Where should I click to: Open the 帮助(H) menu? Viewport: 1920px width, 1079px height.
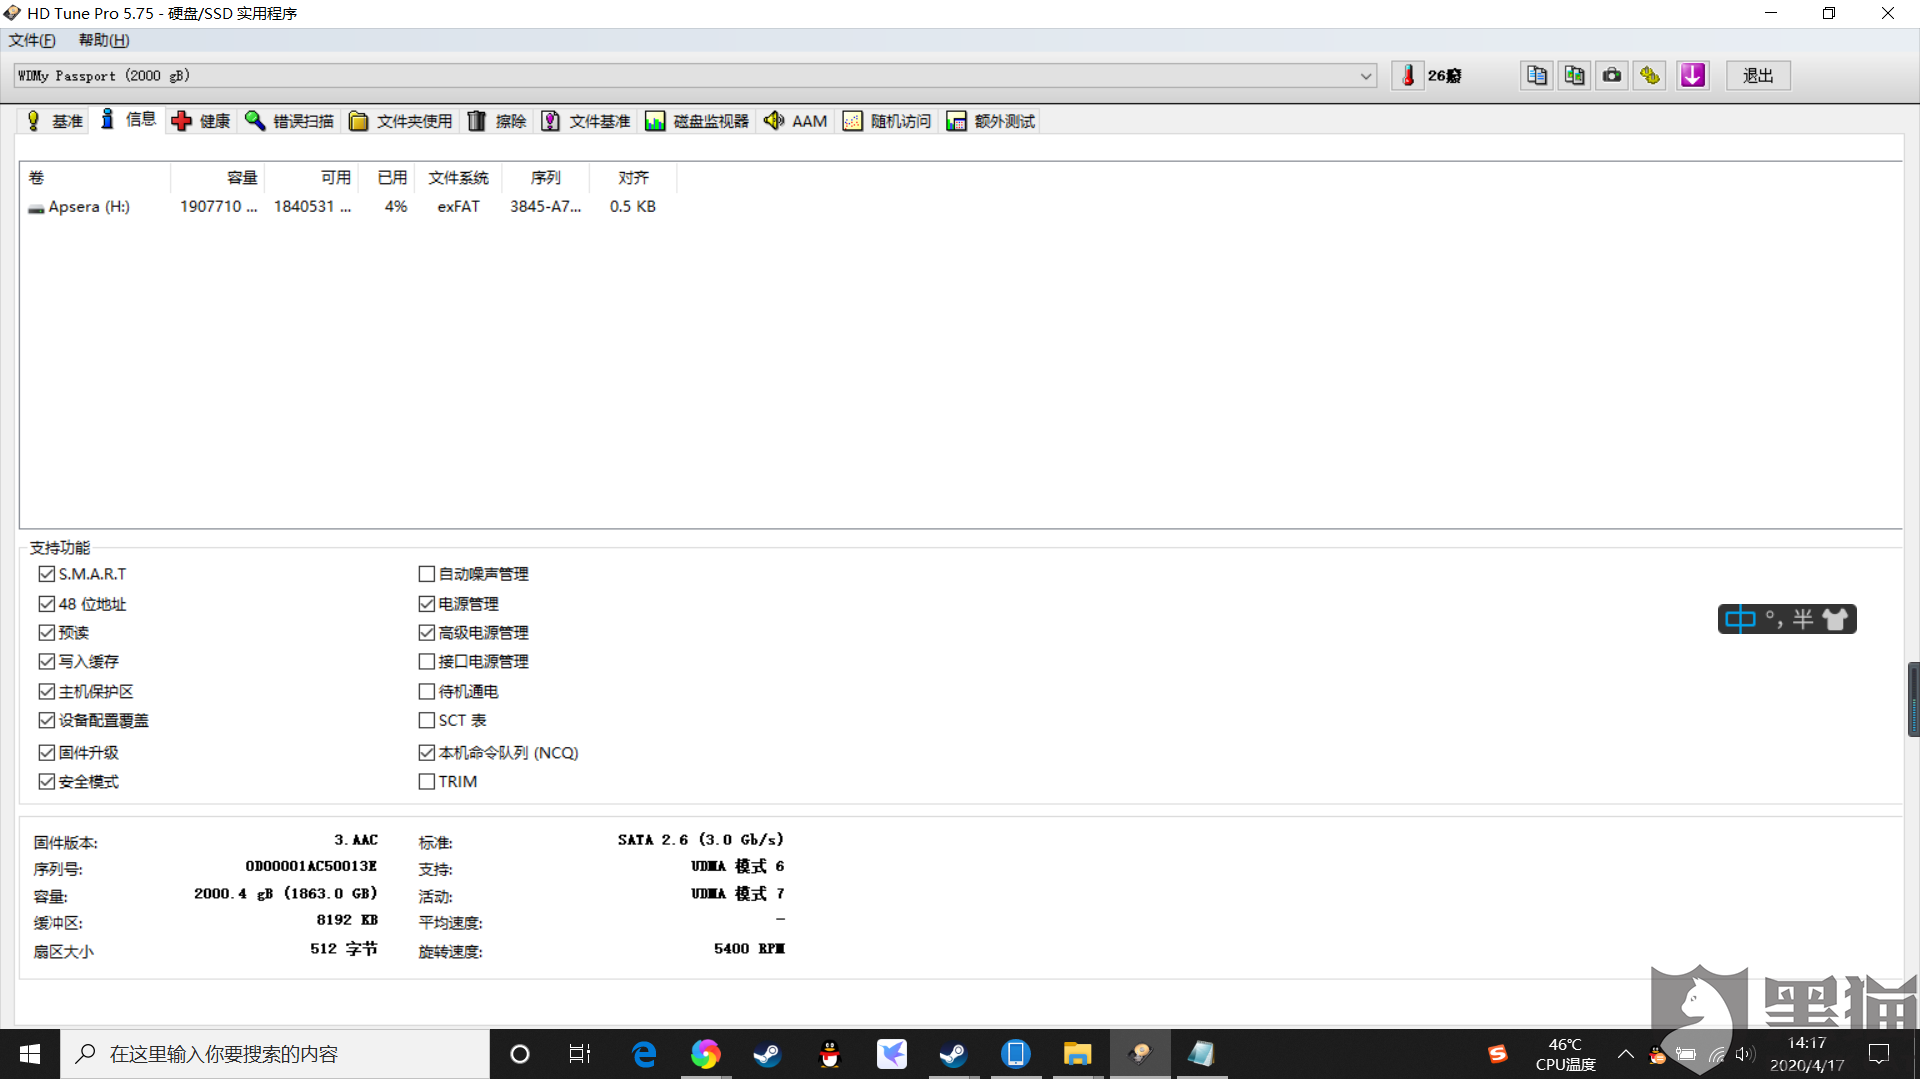pyautogui.click(x=103, y=40)
